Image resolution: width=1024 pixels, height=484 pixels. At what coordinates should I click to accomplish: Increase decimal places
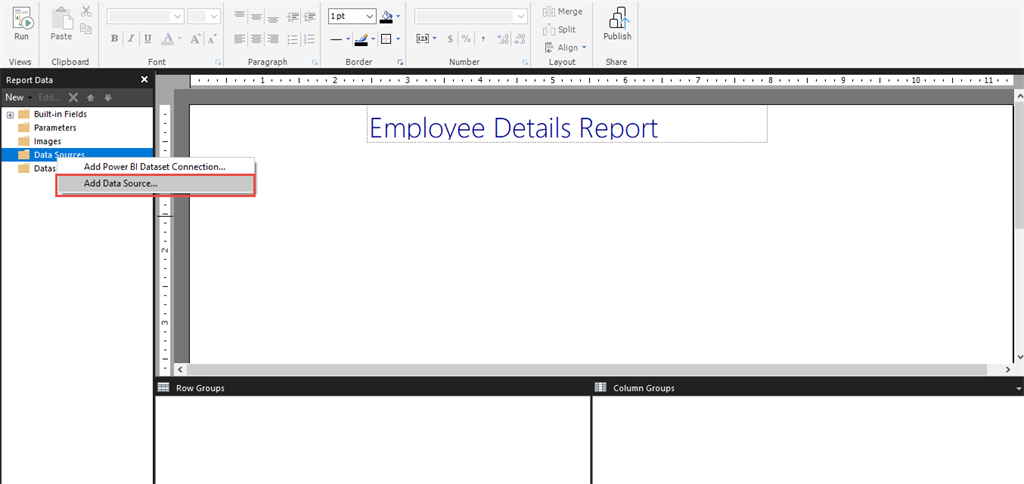(503, 39)
